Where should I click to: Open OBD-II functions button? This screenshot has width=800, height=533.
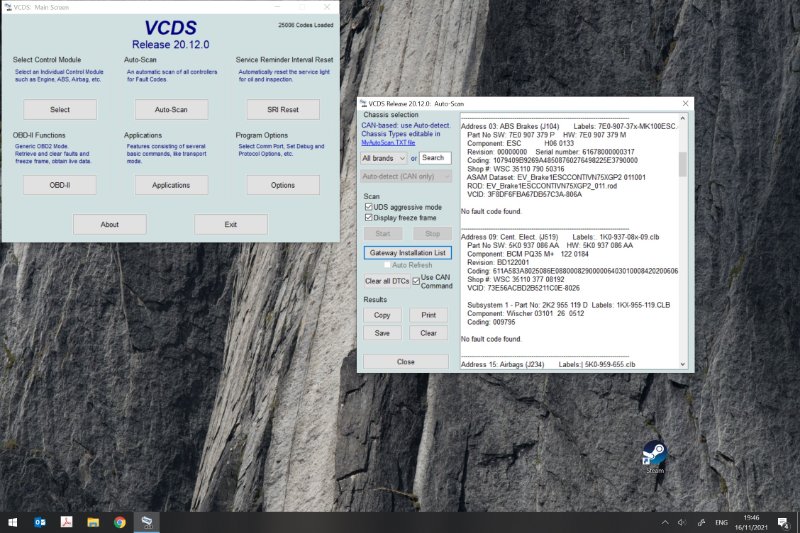[60, 185]
